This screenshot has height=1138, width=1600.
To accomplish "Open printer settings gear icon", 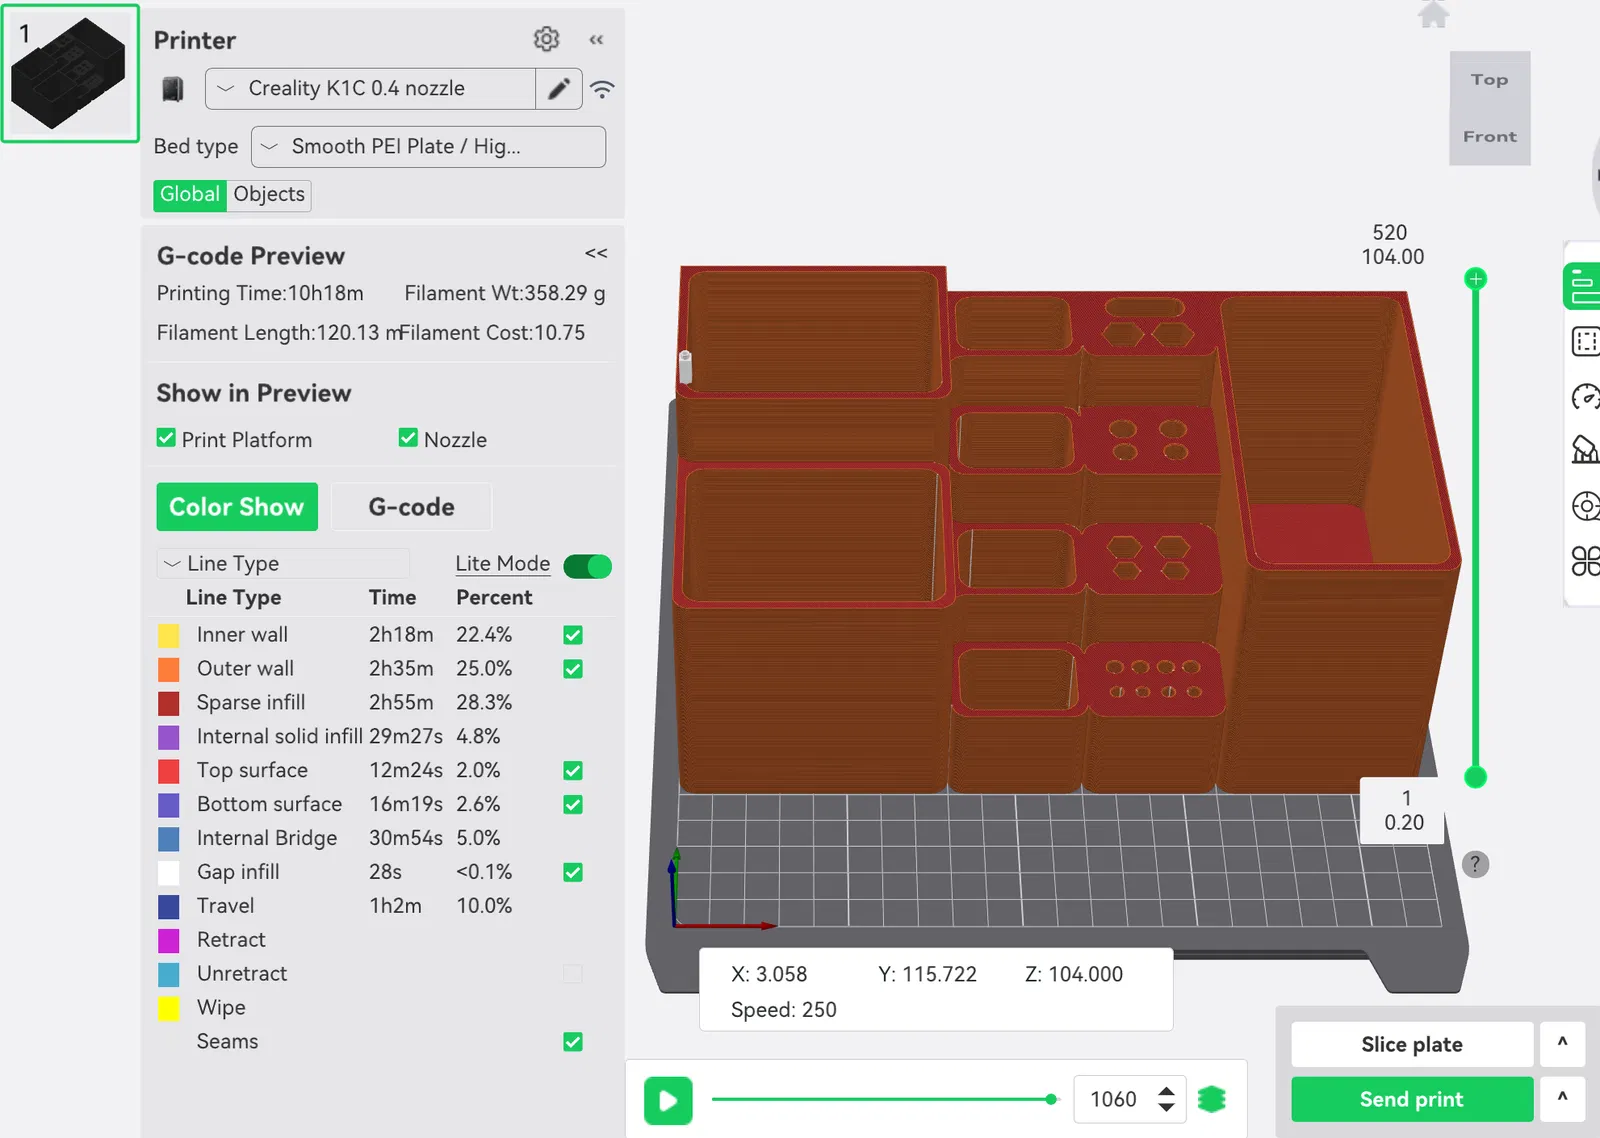I will point(546,39).
